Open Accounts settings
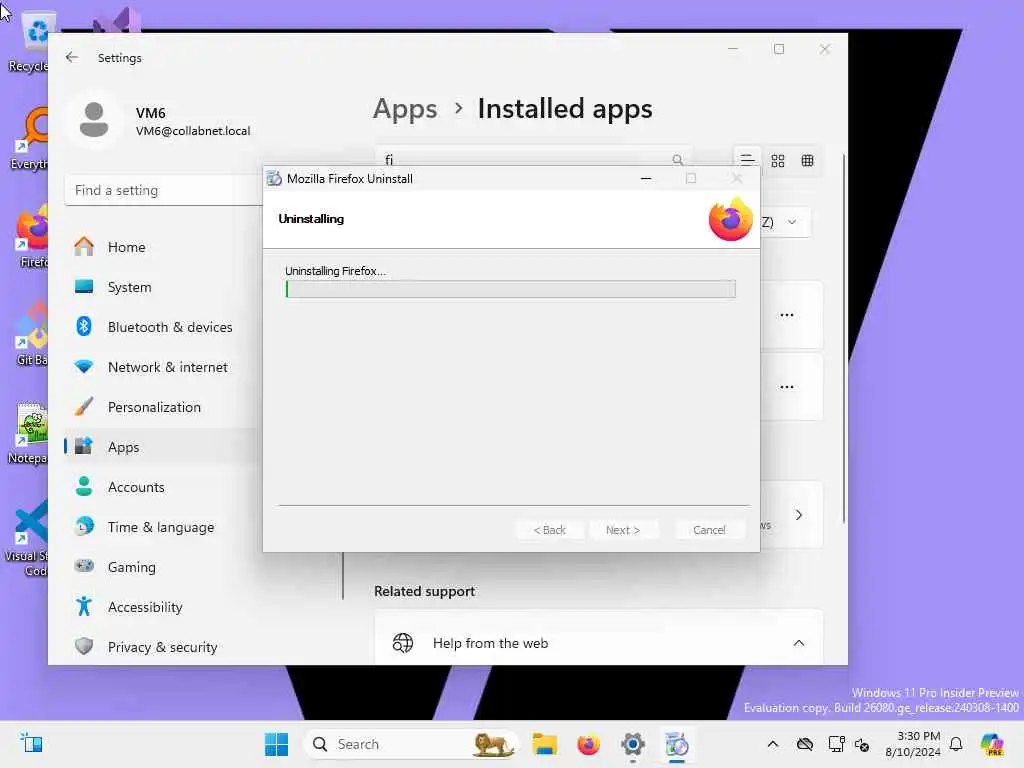This screenshot has height=768, width=1024. (136, 487)
